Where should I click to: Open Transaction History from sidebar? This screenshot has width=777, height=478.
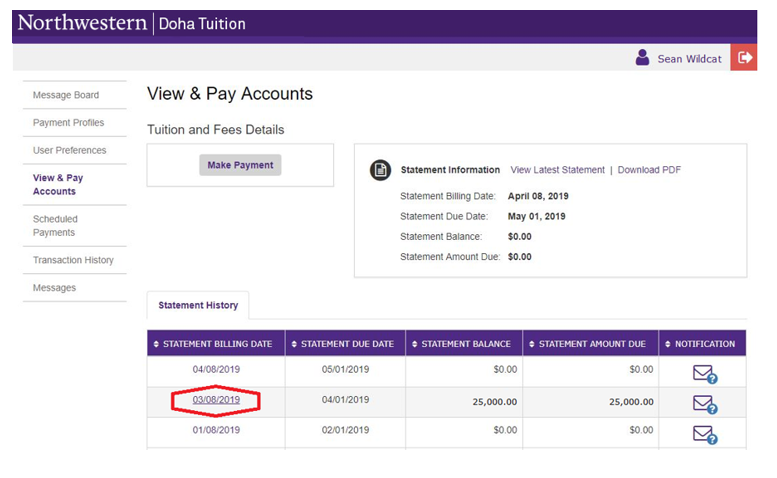pos(73,260)
